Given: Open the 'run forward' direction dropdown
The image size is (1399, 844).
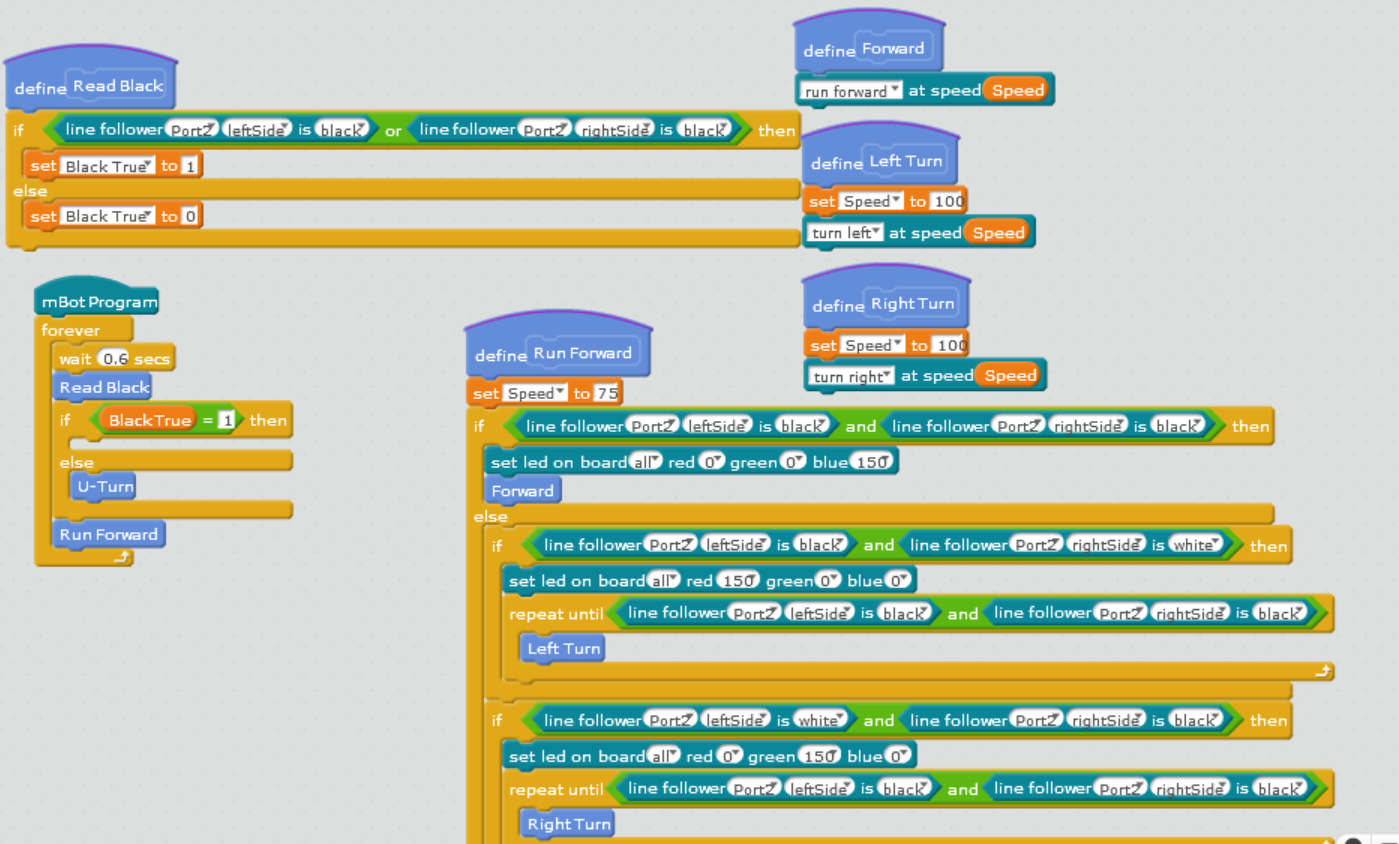Looking at the screenshot, I should [x=850, y=91].
